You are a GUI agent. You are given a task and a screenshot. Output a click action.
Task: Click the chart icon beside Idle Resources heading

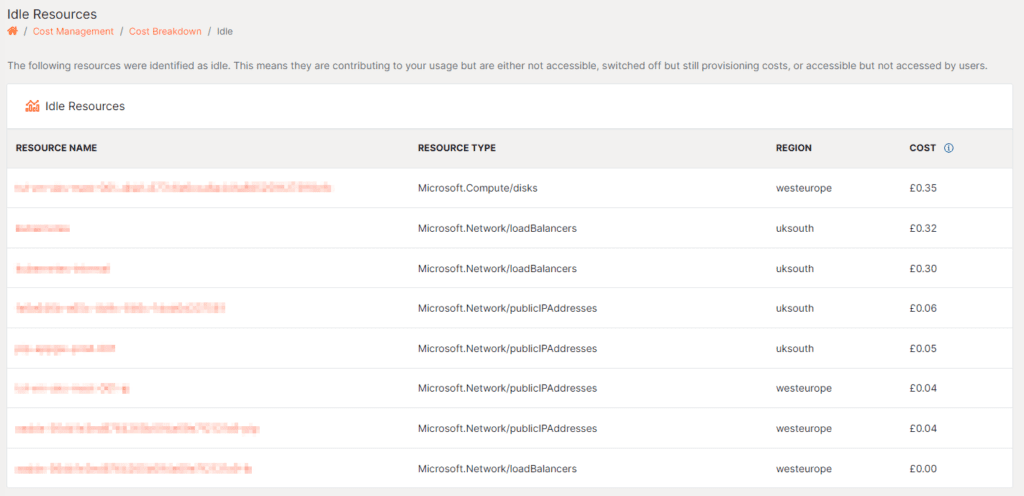(32, 106)
